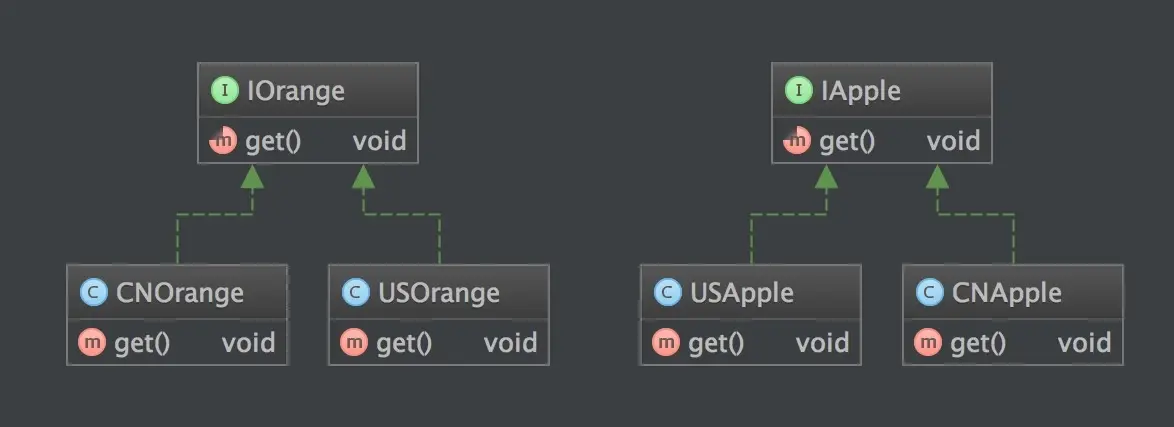Select the CNOrange class name label
The height and width of the screenshot is (427, 1174).
tap(180, 293)
